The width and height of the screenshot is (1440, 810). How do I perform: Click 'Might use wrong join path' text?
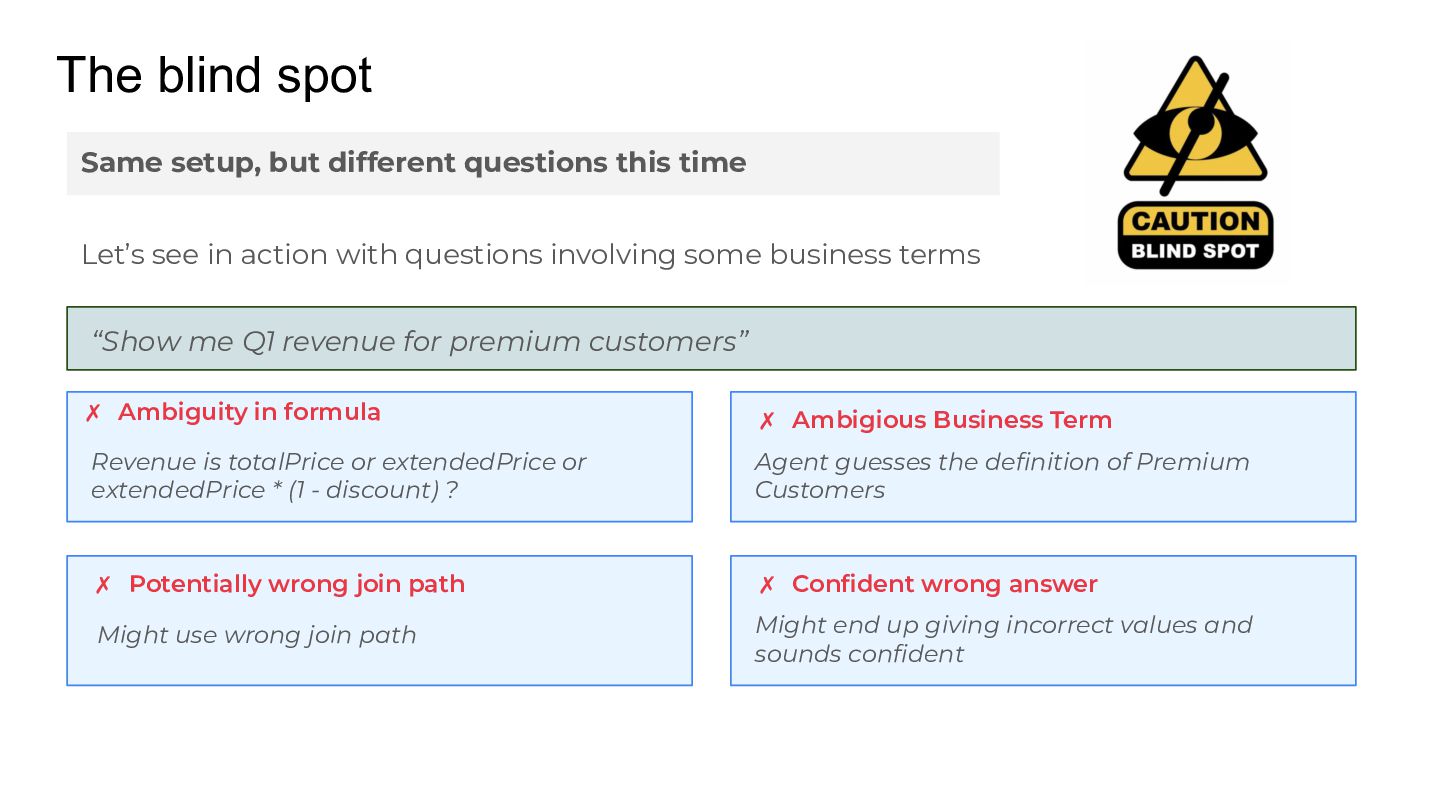(257, 635)
